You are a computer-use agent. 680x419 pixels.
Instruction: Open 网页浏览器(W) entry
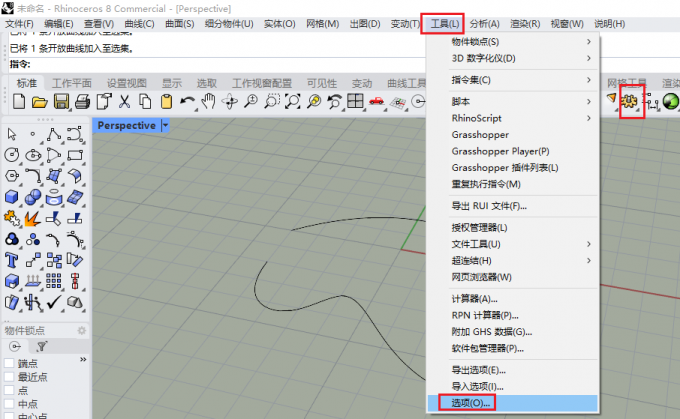(512, 277)
